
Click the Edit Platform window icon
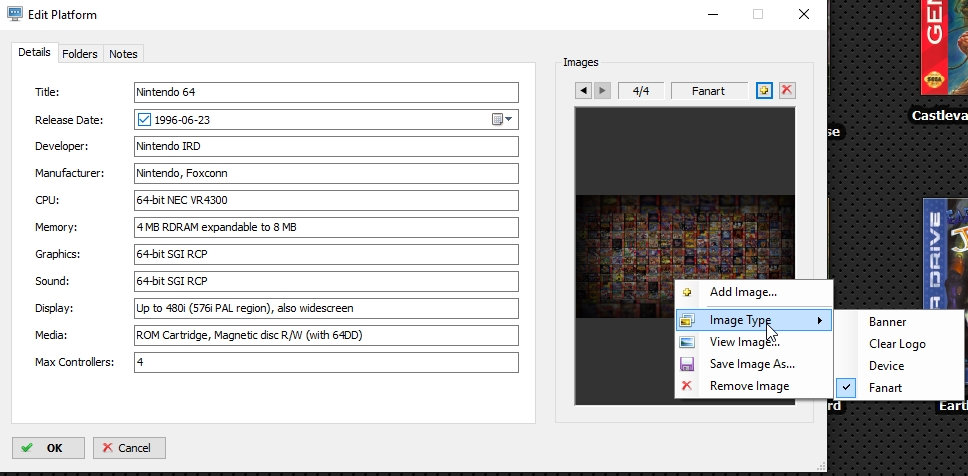click(15, 14)
